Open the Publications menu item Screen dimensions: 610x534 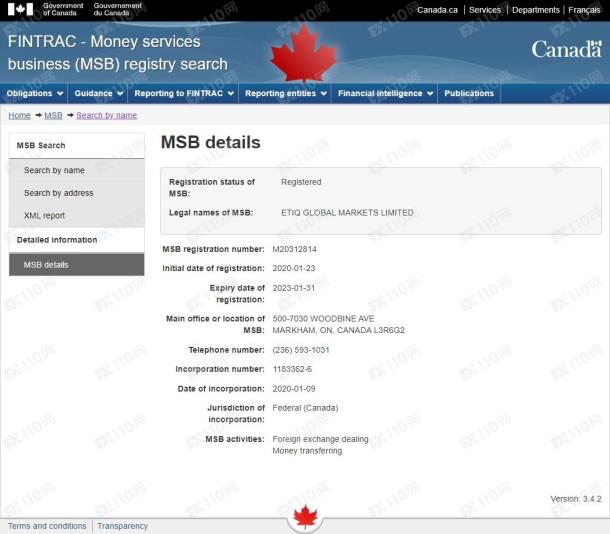point(469,94)
